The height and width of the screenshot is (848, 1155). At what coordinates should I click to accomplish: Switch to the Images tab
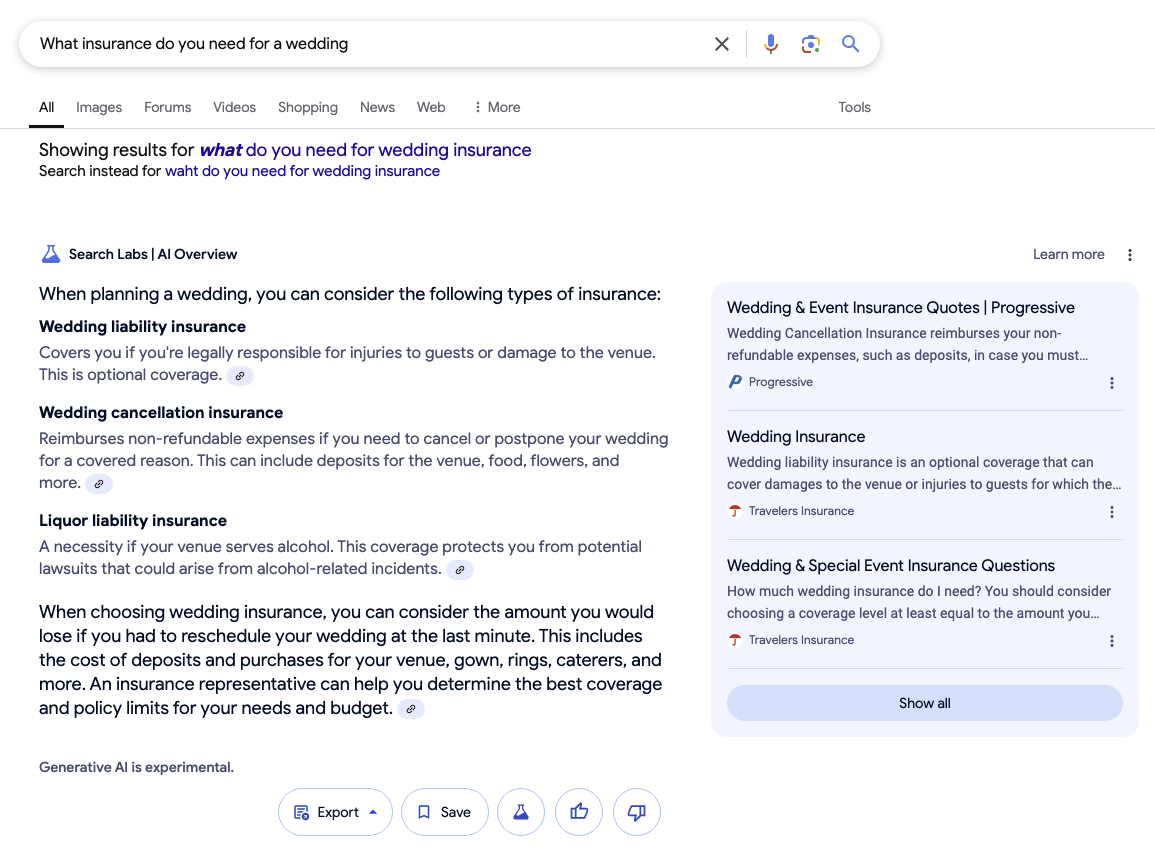pyautogui.click(x=98, y=107)
